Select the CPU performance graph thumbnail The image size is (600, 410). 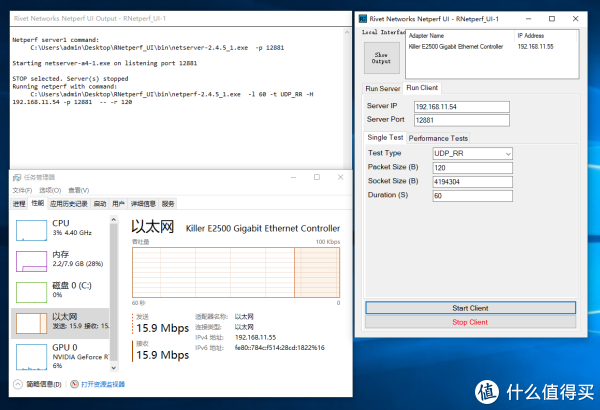pos(30,228)
